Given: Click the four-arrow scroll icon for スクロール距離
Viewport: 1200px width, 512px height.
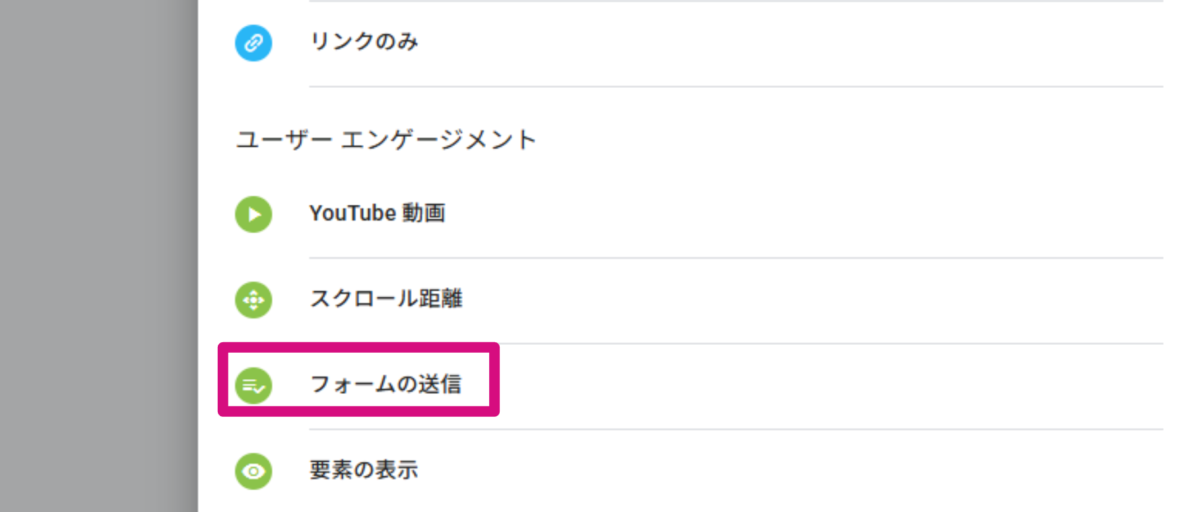Looking at the screenshot, I should 253,299.
